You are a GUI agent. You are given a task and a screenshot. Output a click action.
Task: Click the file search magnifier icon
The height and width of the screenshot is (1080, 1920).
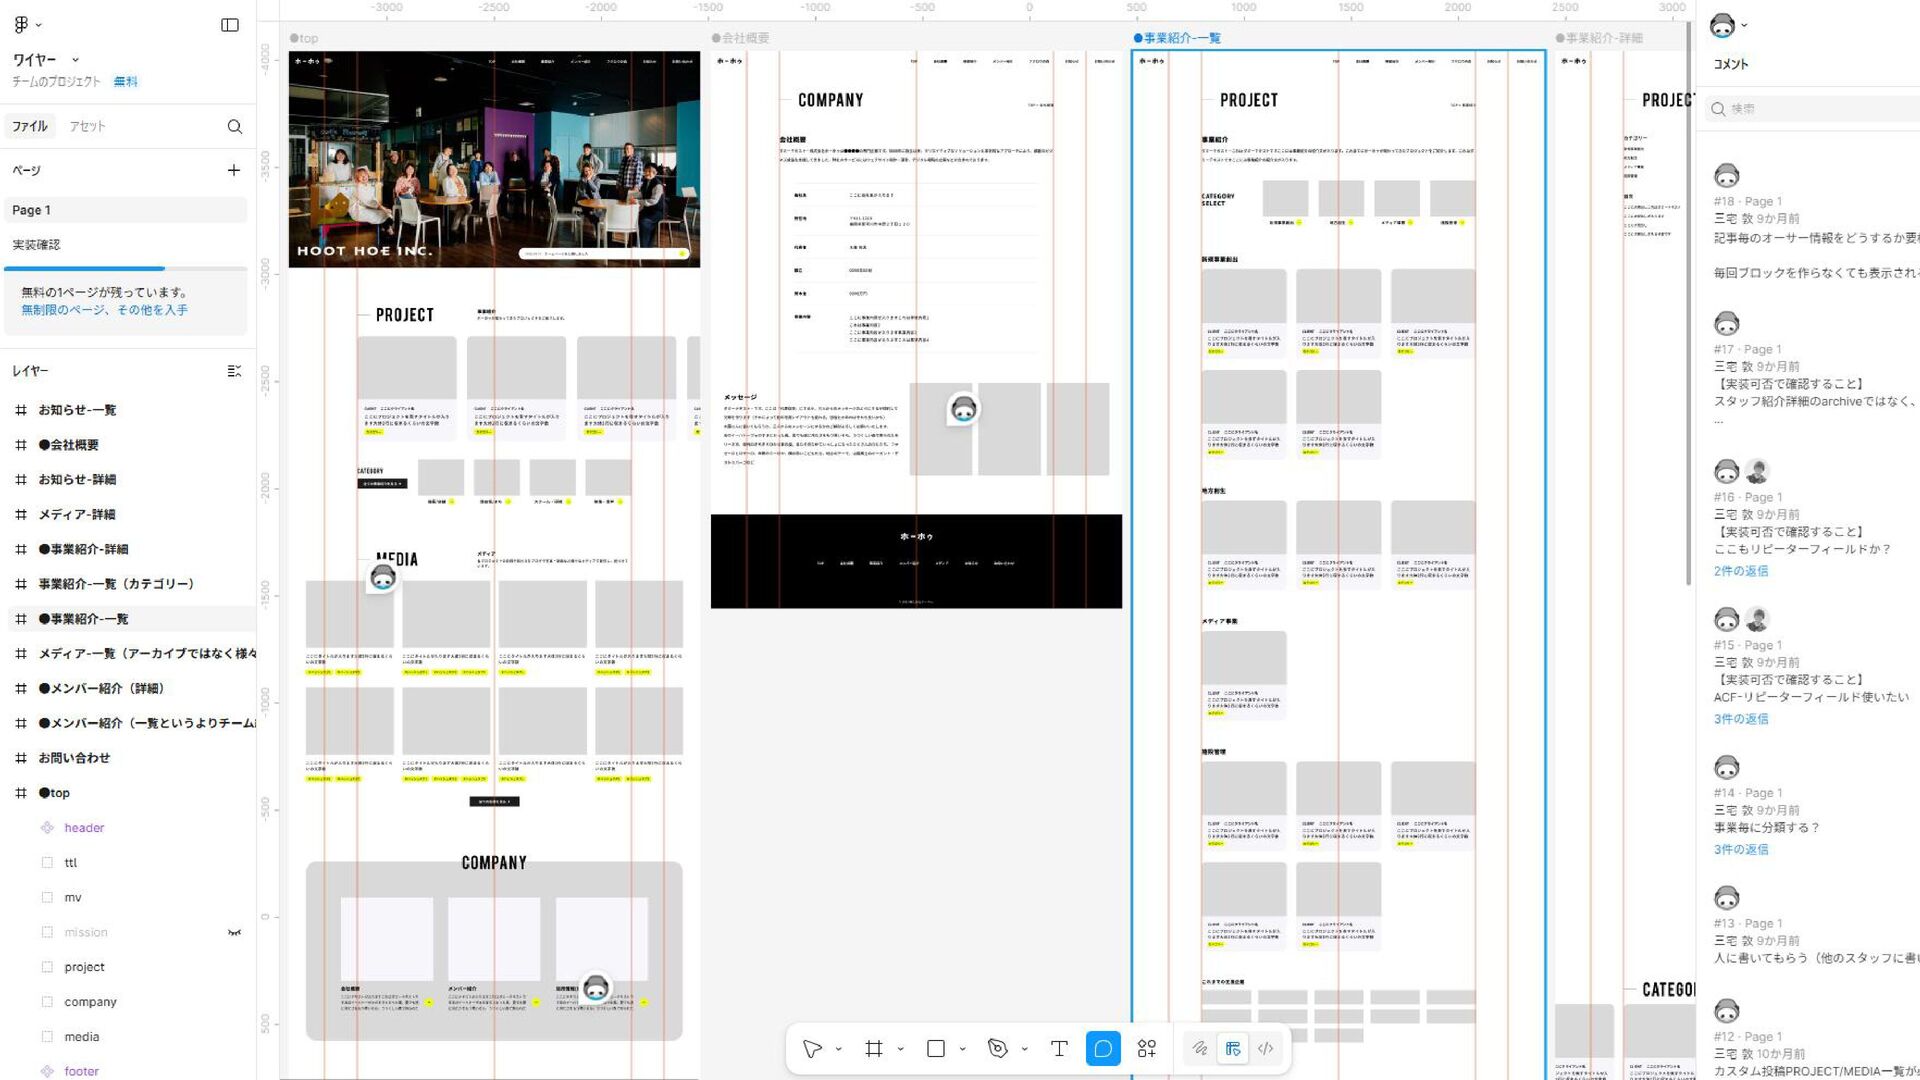pyautogui.click(x=235, y=127)
